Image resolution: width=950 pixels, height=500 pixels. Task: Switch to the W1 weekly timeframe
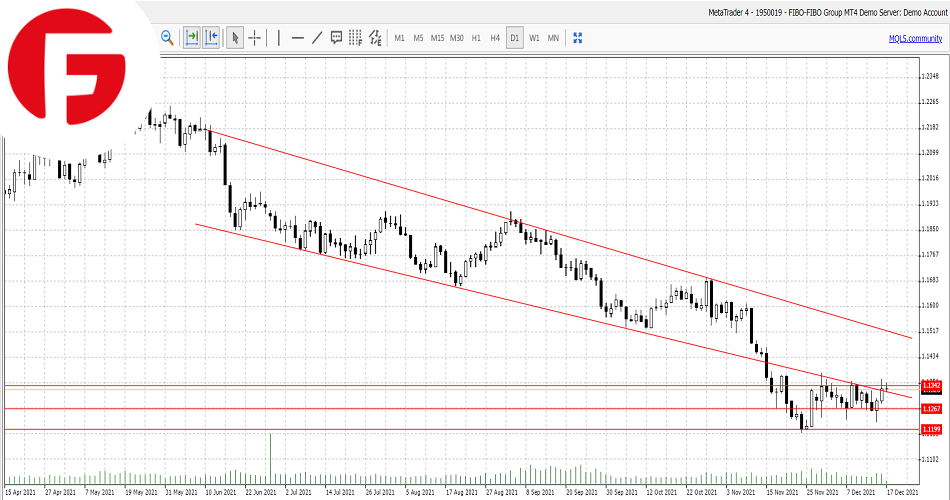point(534,38)
